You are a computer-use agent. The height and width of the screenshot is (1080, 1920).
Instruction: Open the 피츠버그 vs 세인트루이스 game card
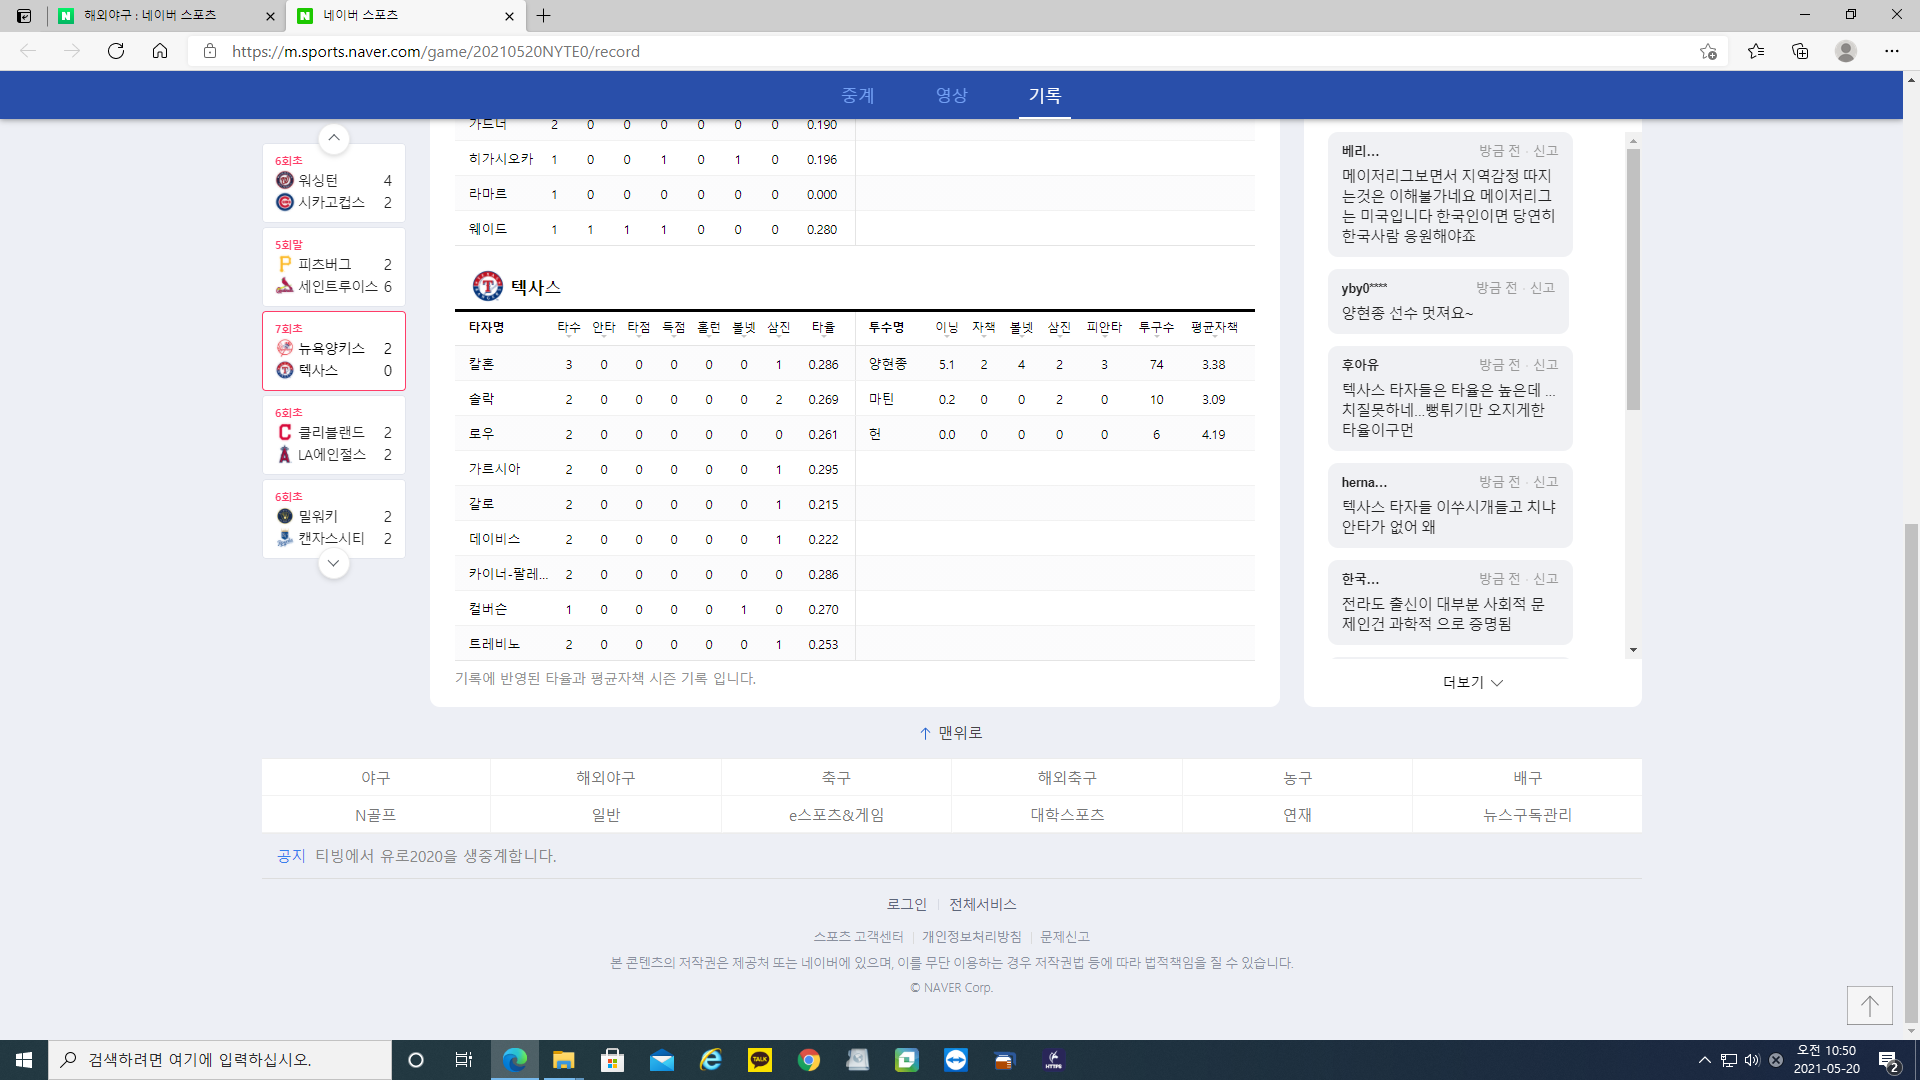click(334, 267)
